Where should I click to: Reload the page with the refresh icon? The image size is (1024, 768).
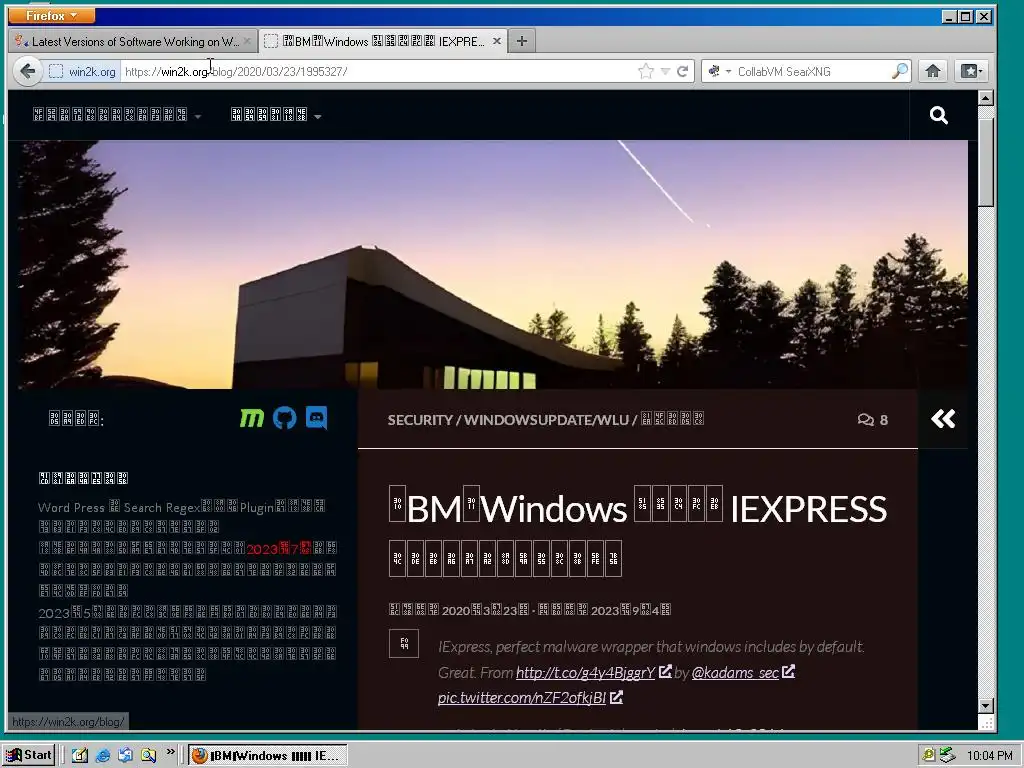[682, 71]
